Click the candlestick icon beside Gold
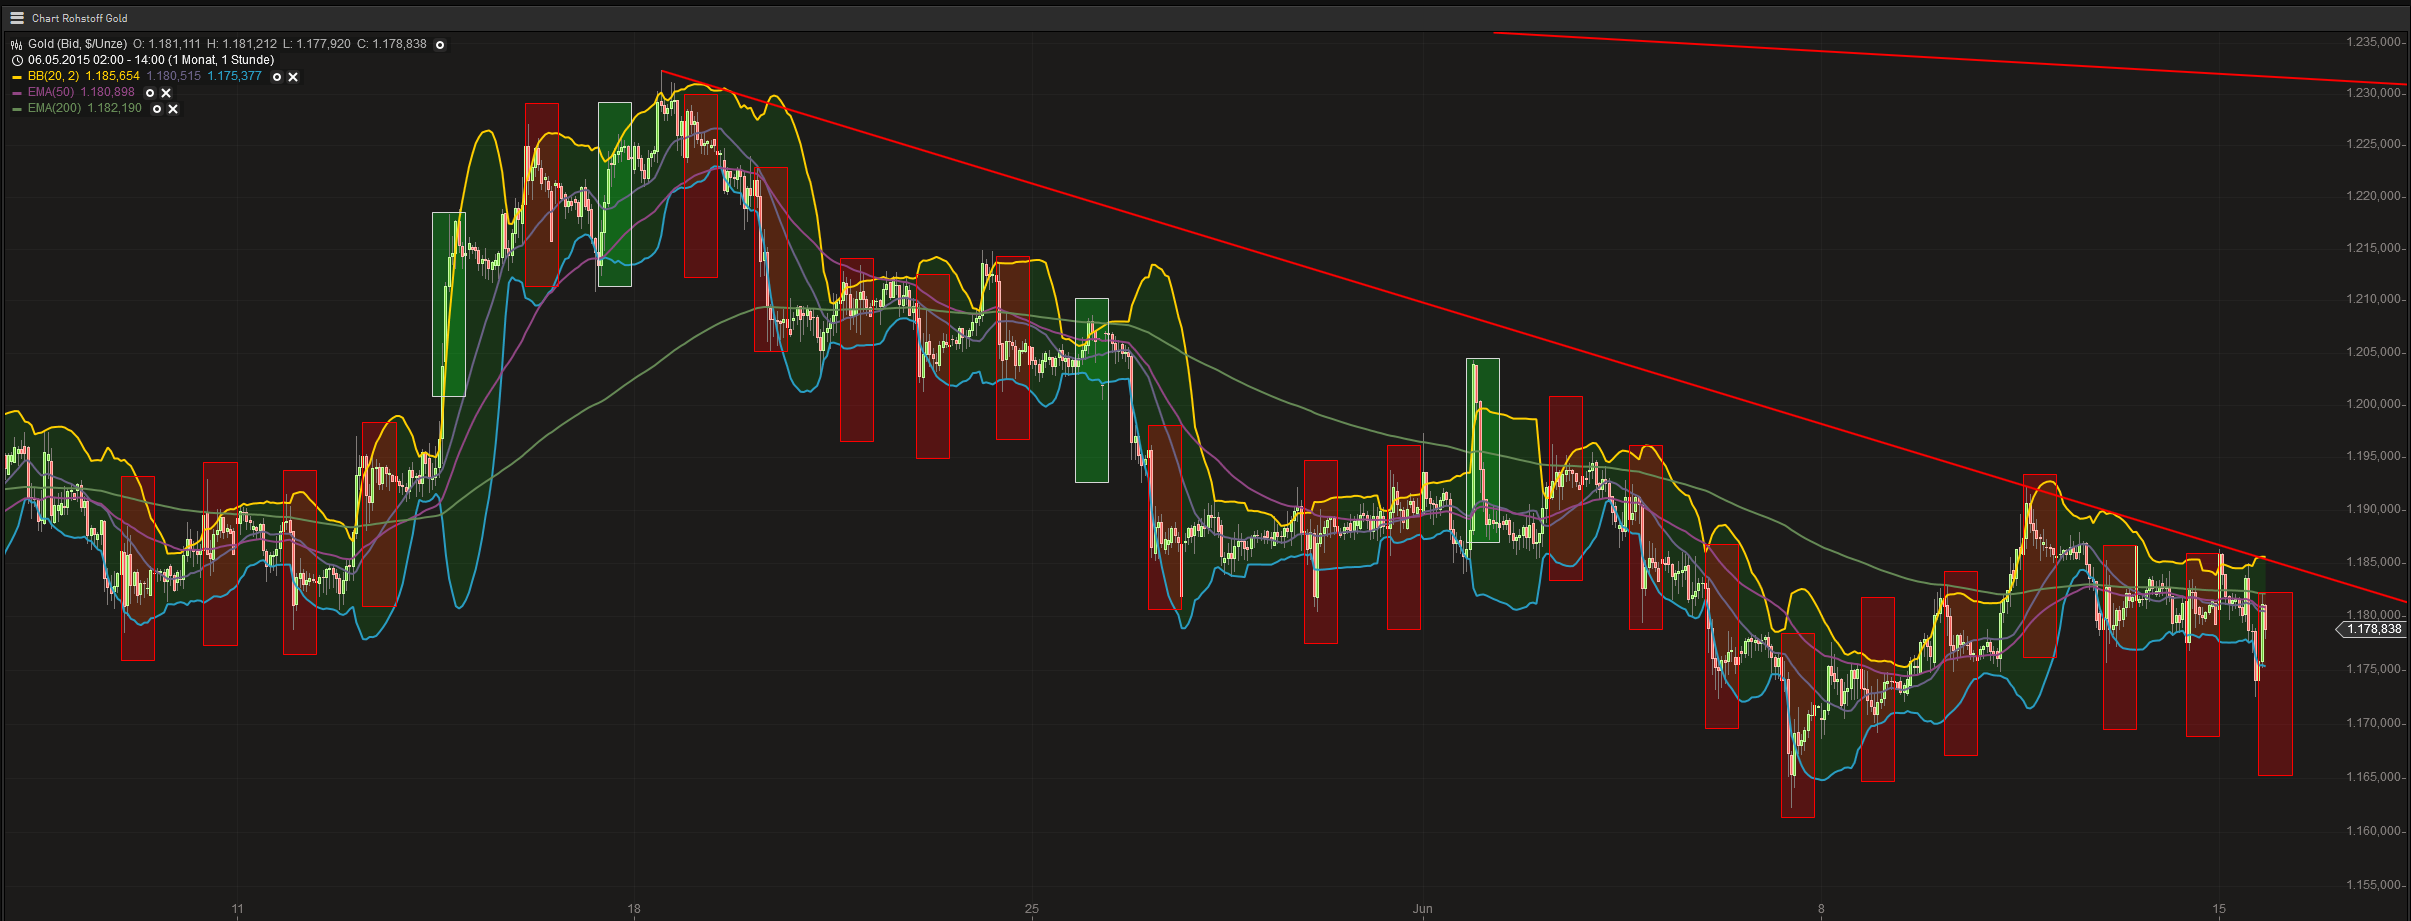This screenshot has height=921, width=2411. click(x=16, y=45)
